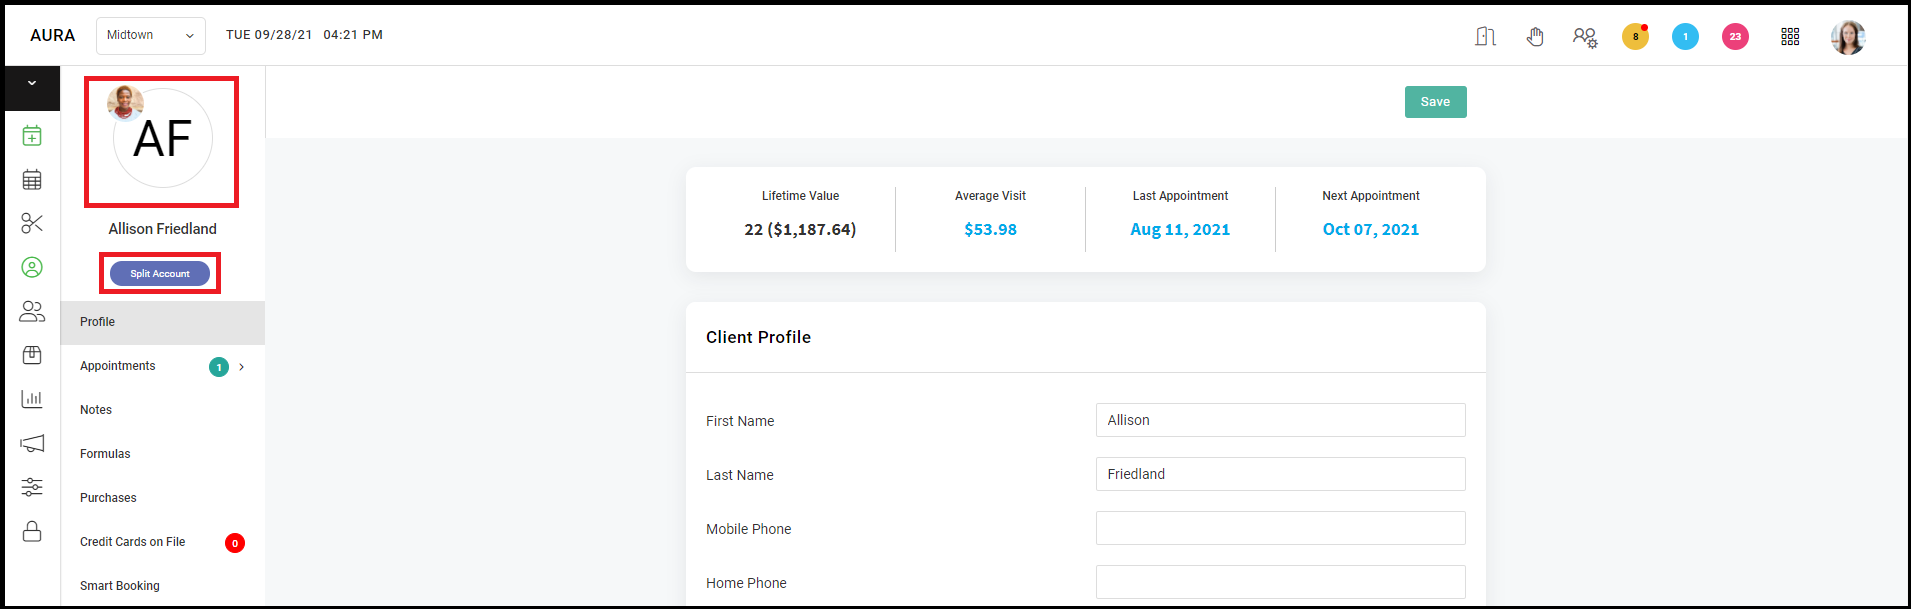Open the Appointments menu item
The width and height of the screenshot is (1913, 610).
[x=118, y=366]
